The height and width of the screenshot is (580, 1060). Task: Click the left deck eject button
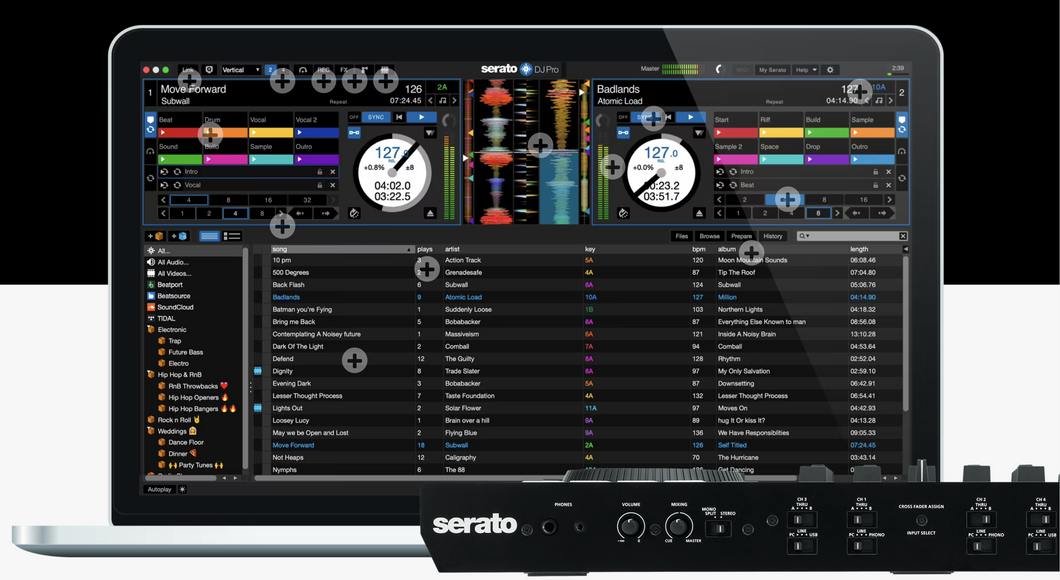tap(430, 213)
